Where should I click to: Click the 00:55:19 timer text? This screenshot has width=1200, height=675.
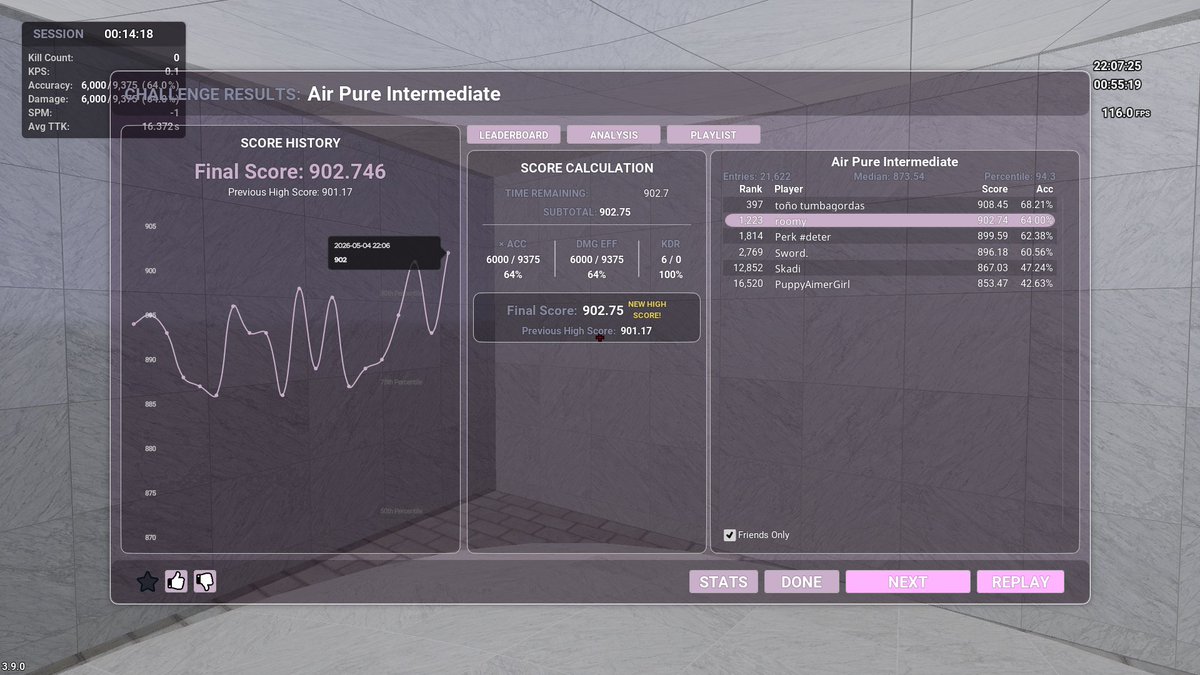point(1117,85)
